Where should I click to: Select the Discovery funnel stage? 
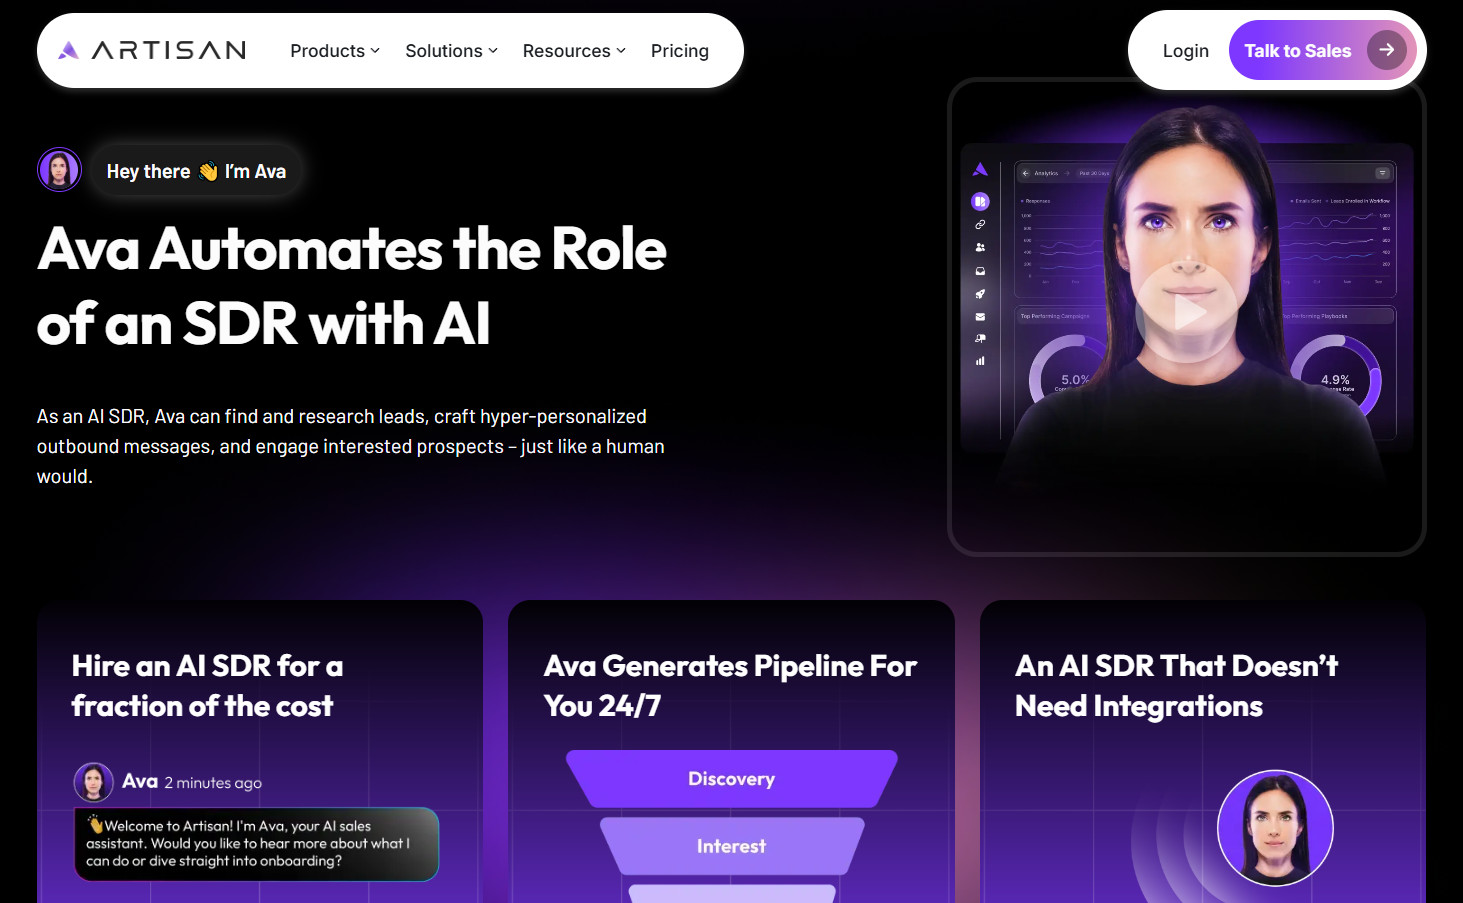[x=731, y=779]
